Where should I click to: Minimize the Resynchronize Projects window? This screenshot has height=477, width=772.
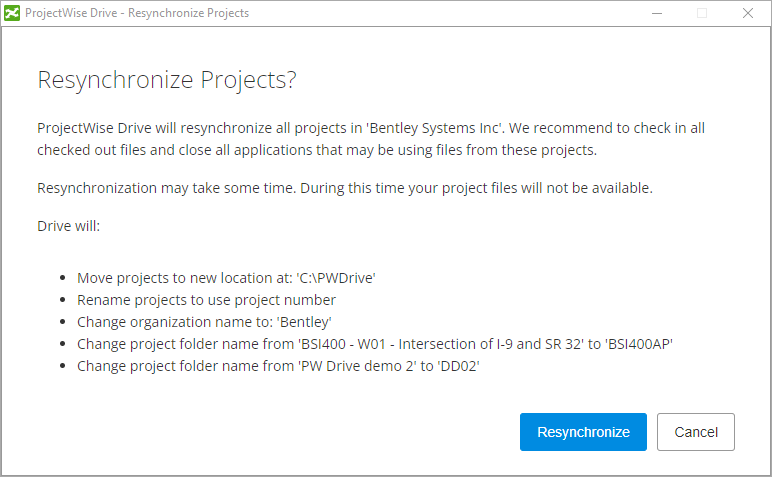click(x=657, y=13)
